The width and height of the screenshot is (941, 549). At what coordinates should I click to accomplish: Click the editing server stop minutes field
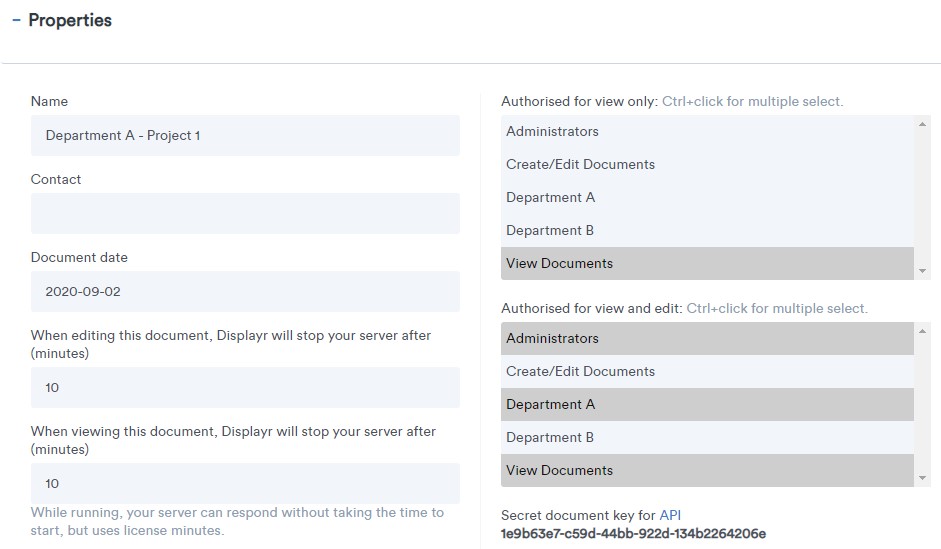tap(245, 388)
